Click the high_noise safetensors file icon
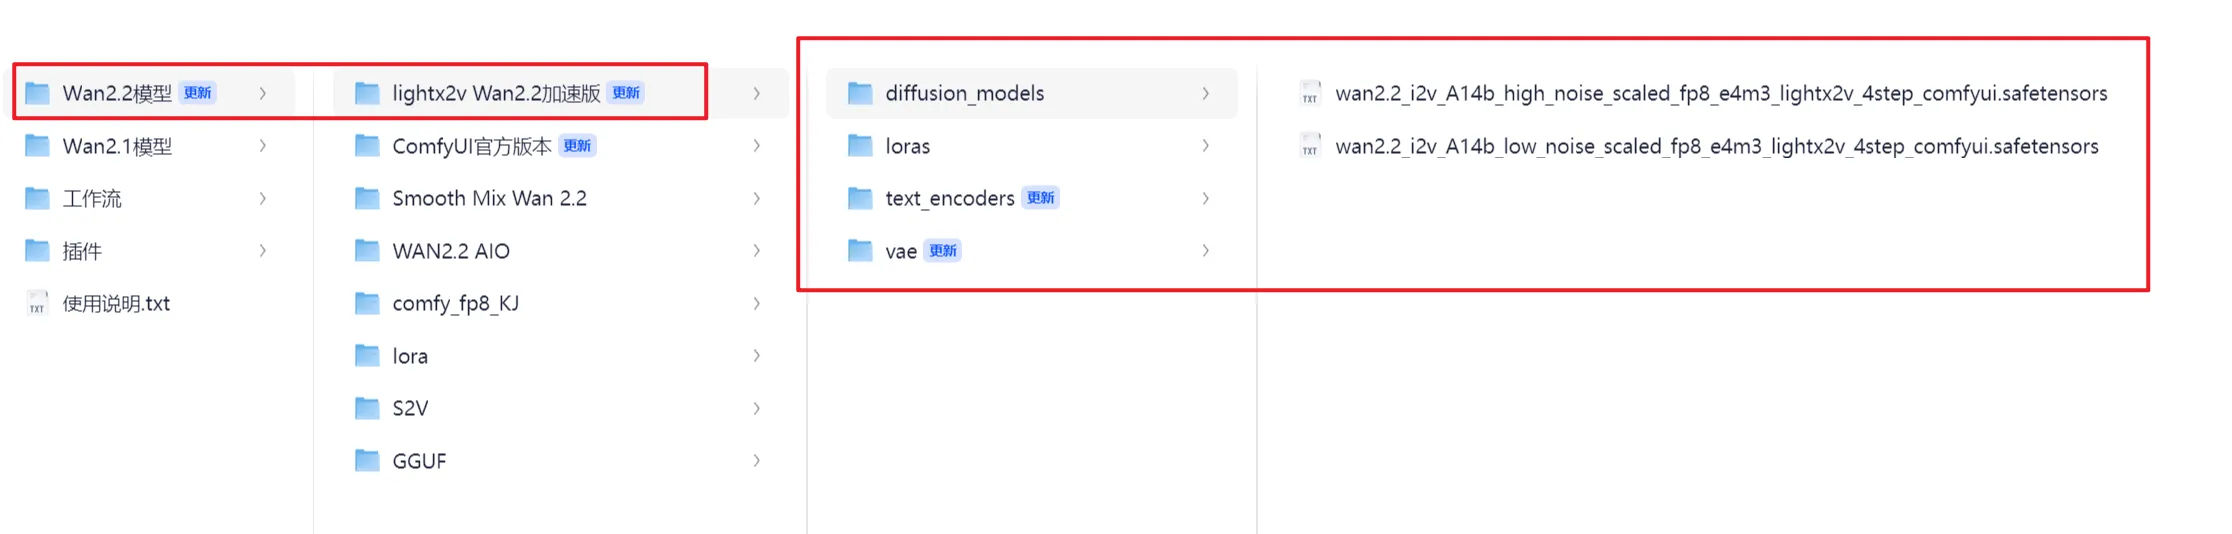The image size is (2232, 534). coord(1310,93)
